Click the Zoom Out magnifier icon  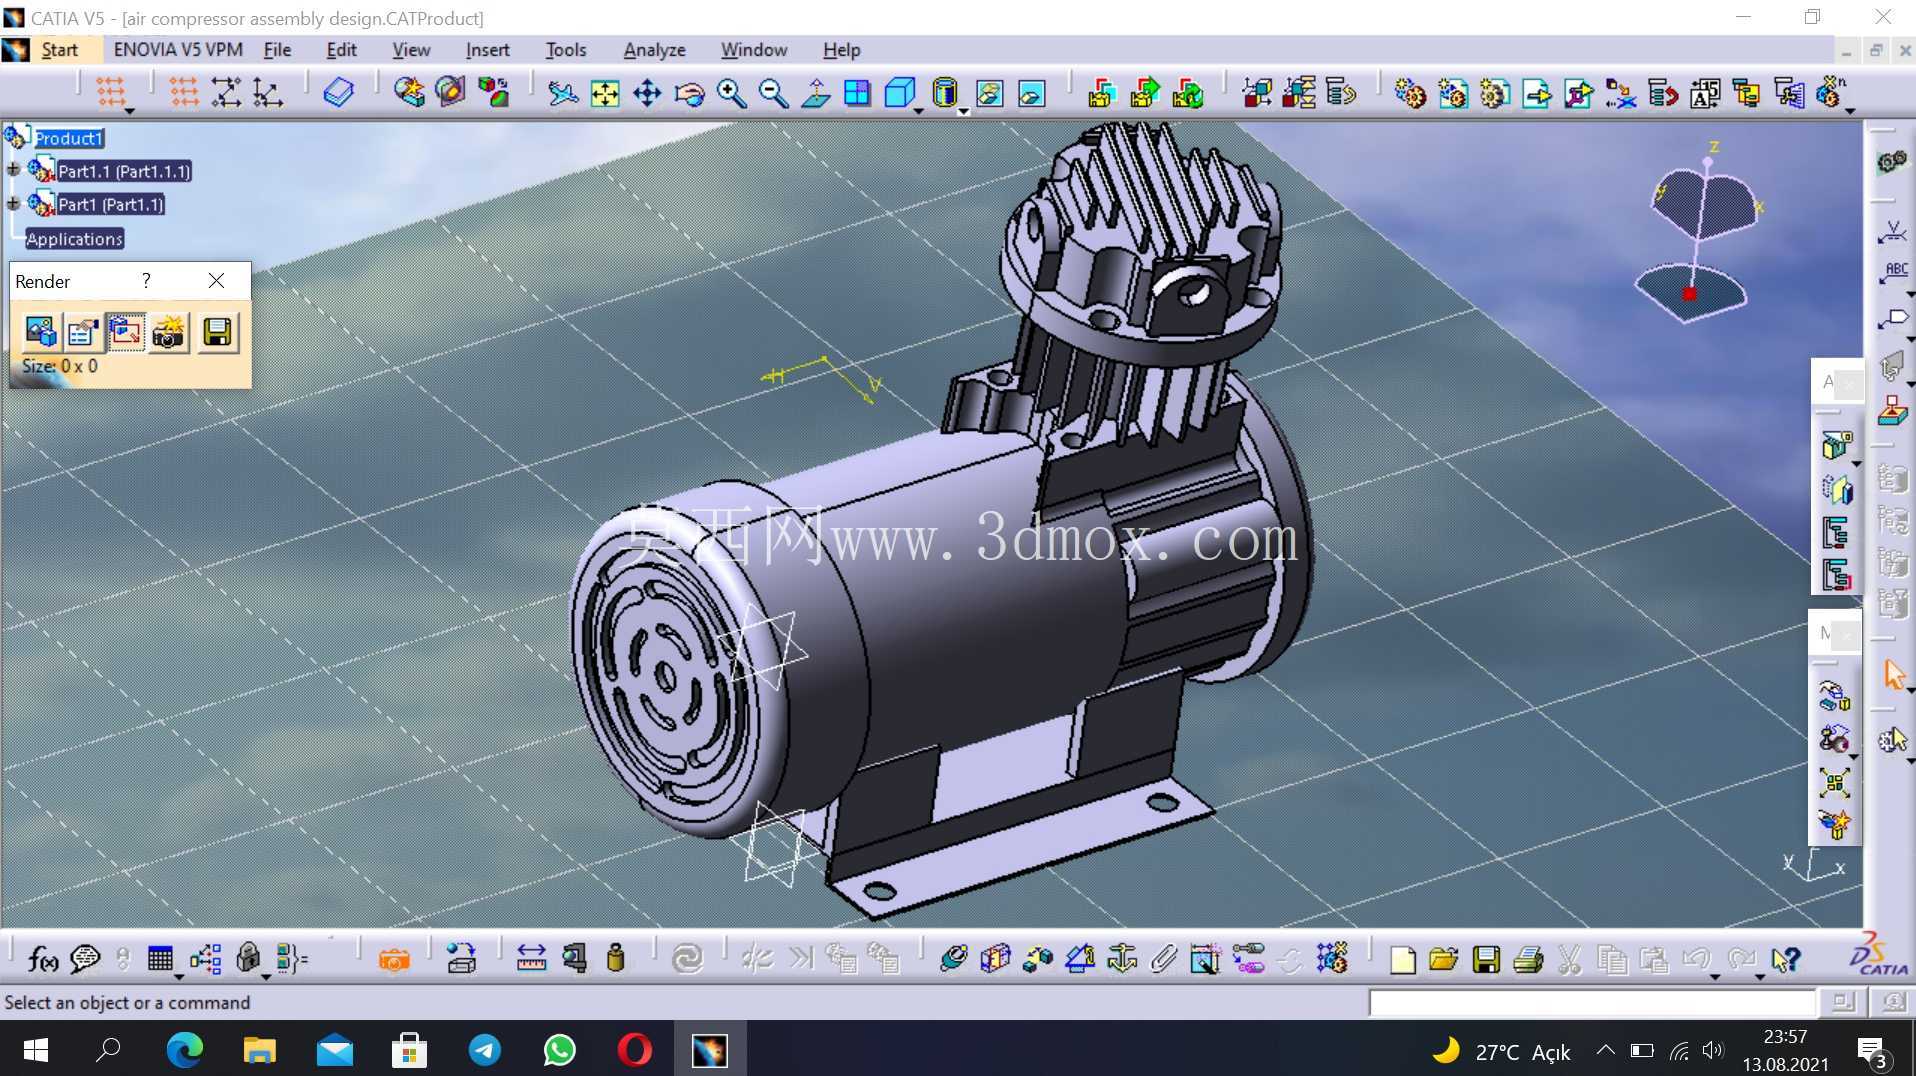click(773, 94)
